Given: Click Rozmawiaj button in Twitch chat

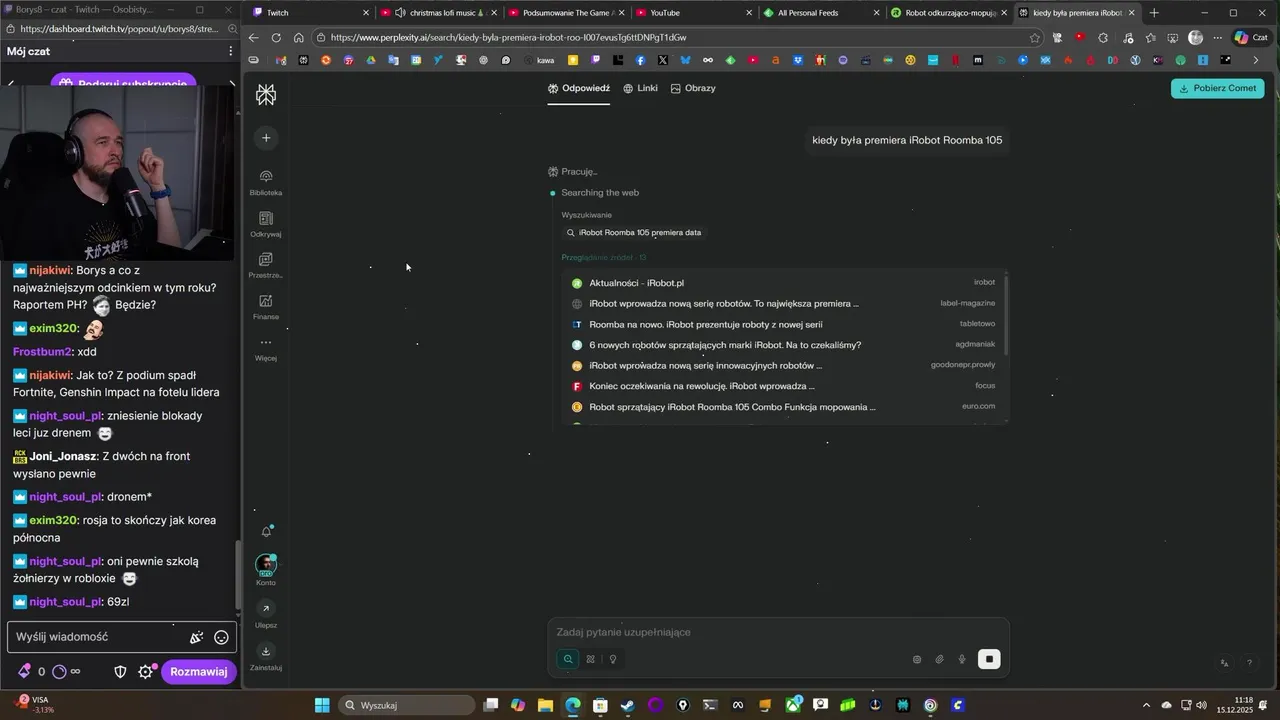Looking at the screenshot, I should 199,672.
